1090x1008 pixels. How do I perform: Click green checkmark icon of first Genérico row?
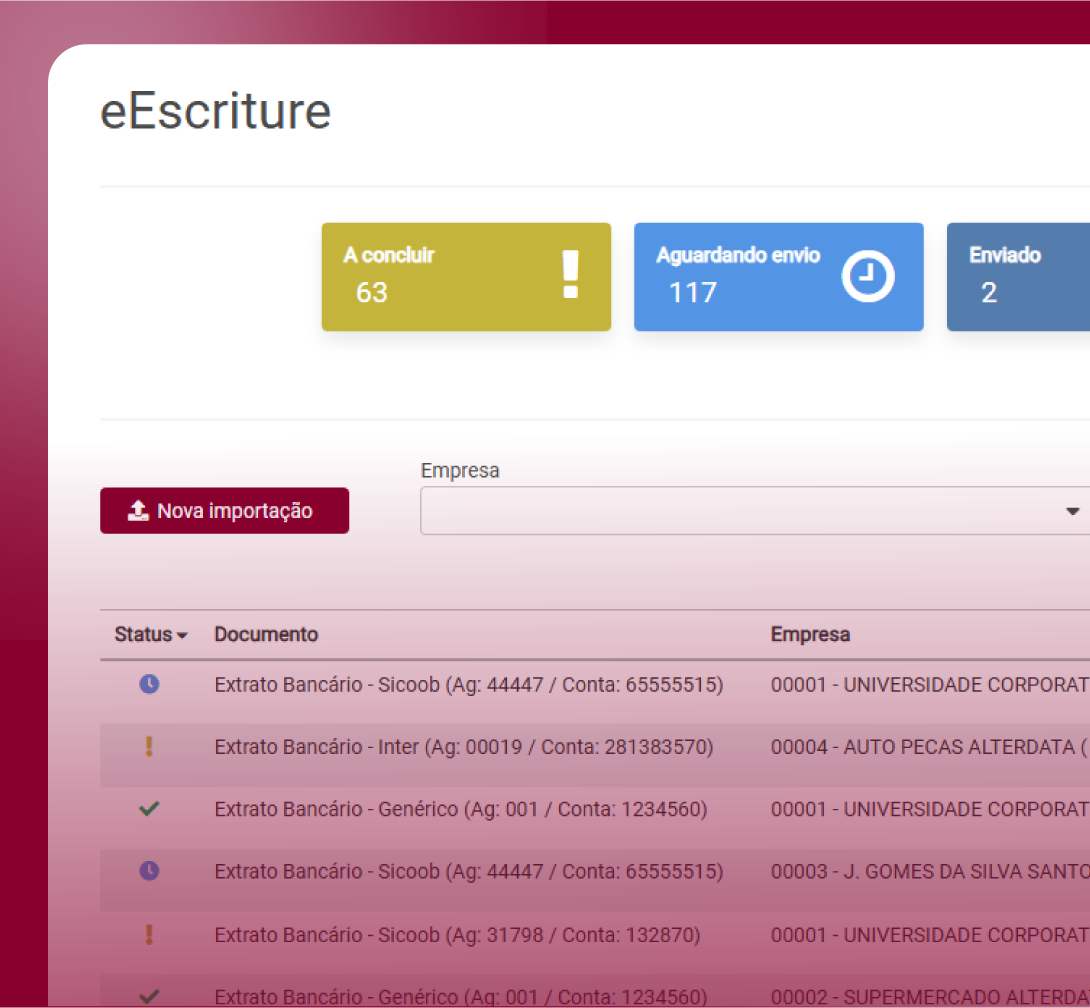click(149, 809)
